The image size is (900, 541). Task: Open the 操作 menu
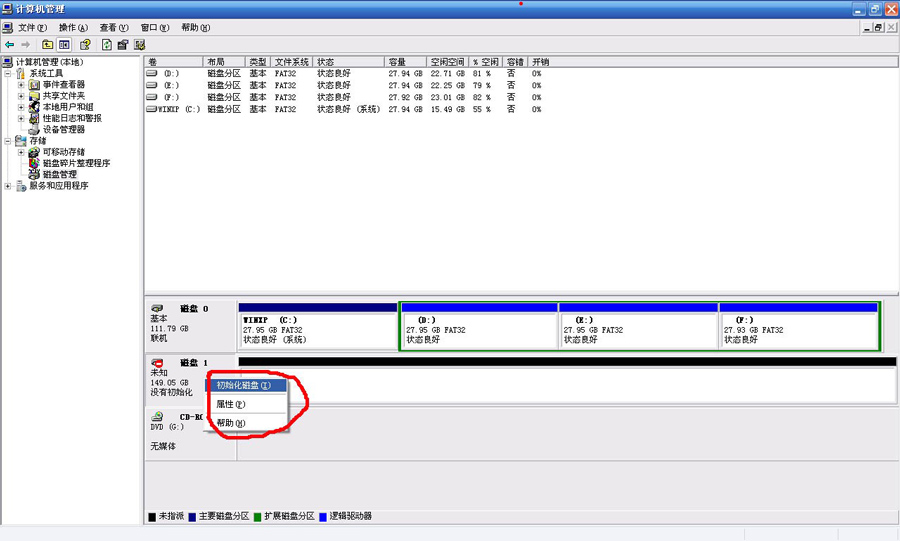(73, 28)
